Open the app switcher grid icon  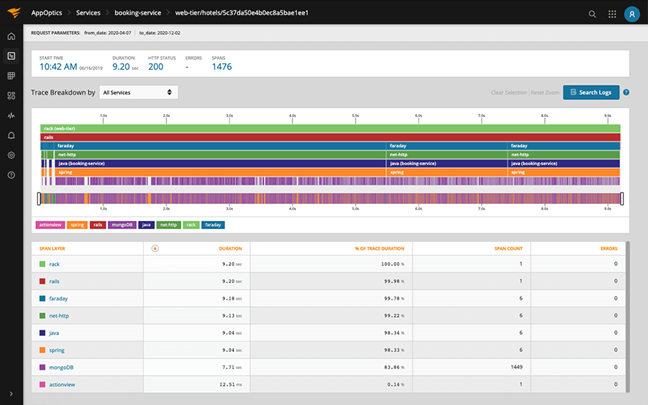[612, 14]
